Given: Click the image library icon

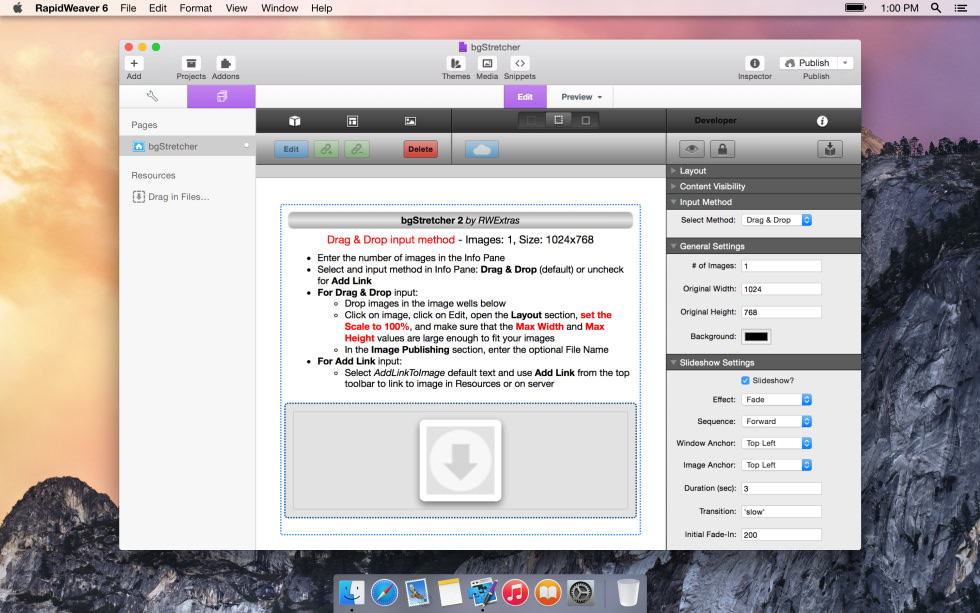Looking at the screenshot, I should tap(410, 121).
